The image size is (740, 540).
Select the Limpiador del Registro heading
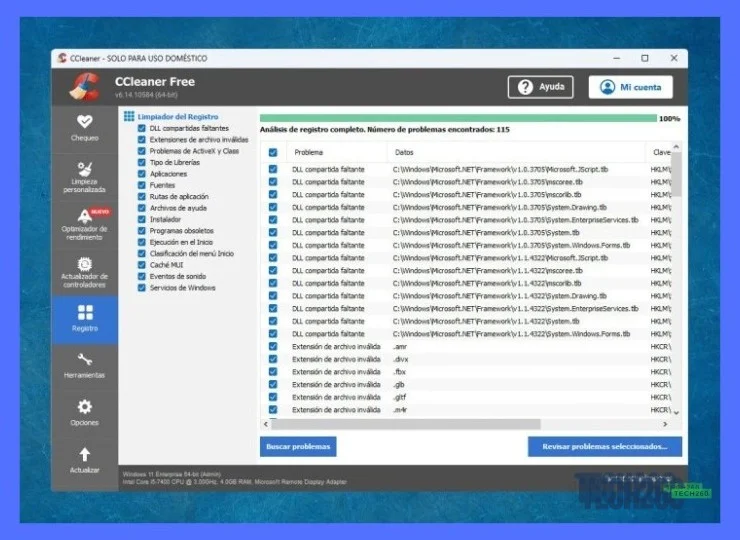(178, 117)
